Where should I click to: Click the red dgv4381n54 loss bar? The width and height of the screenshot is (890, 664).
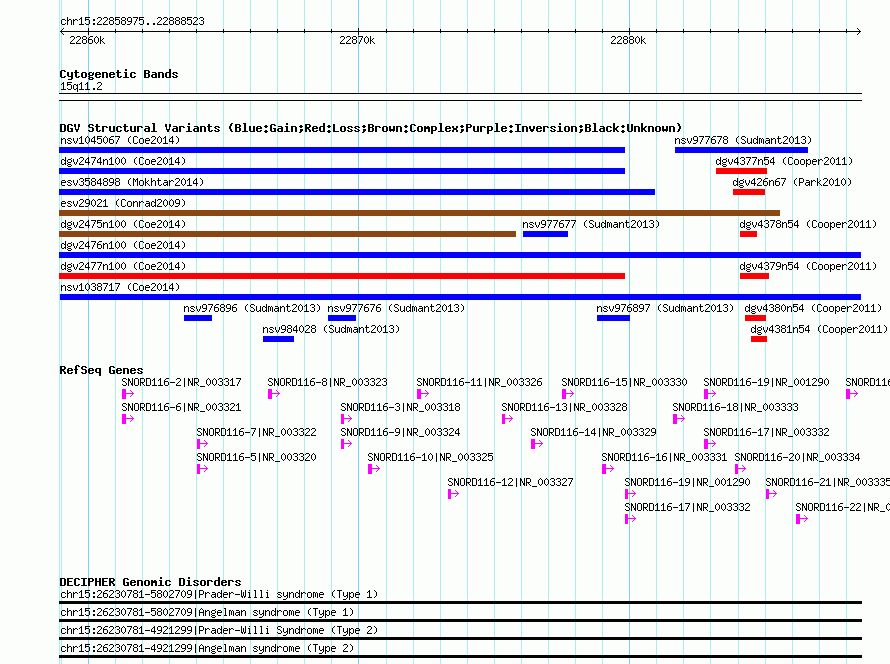tap(759, 339)
